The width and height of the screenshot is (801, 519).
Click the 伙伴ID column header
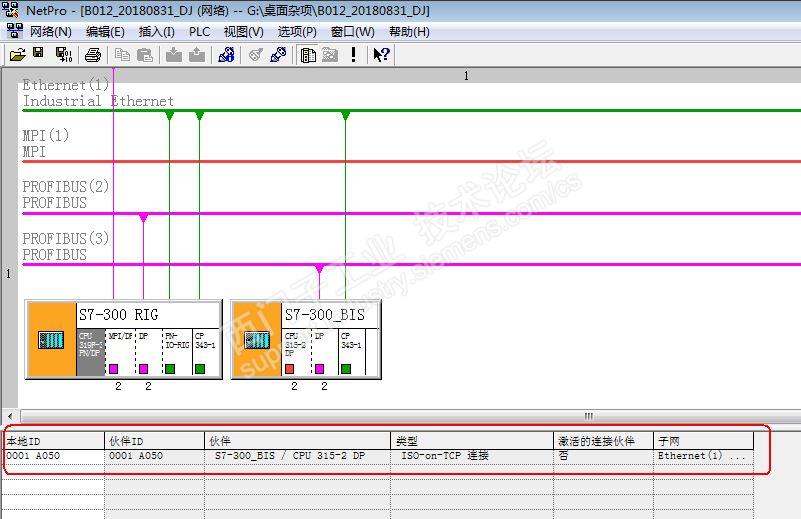[154, 441]
